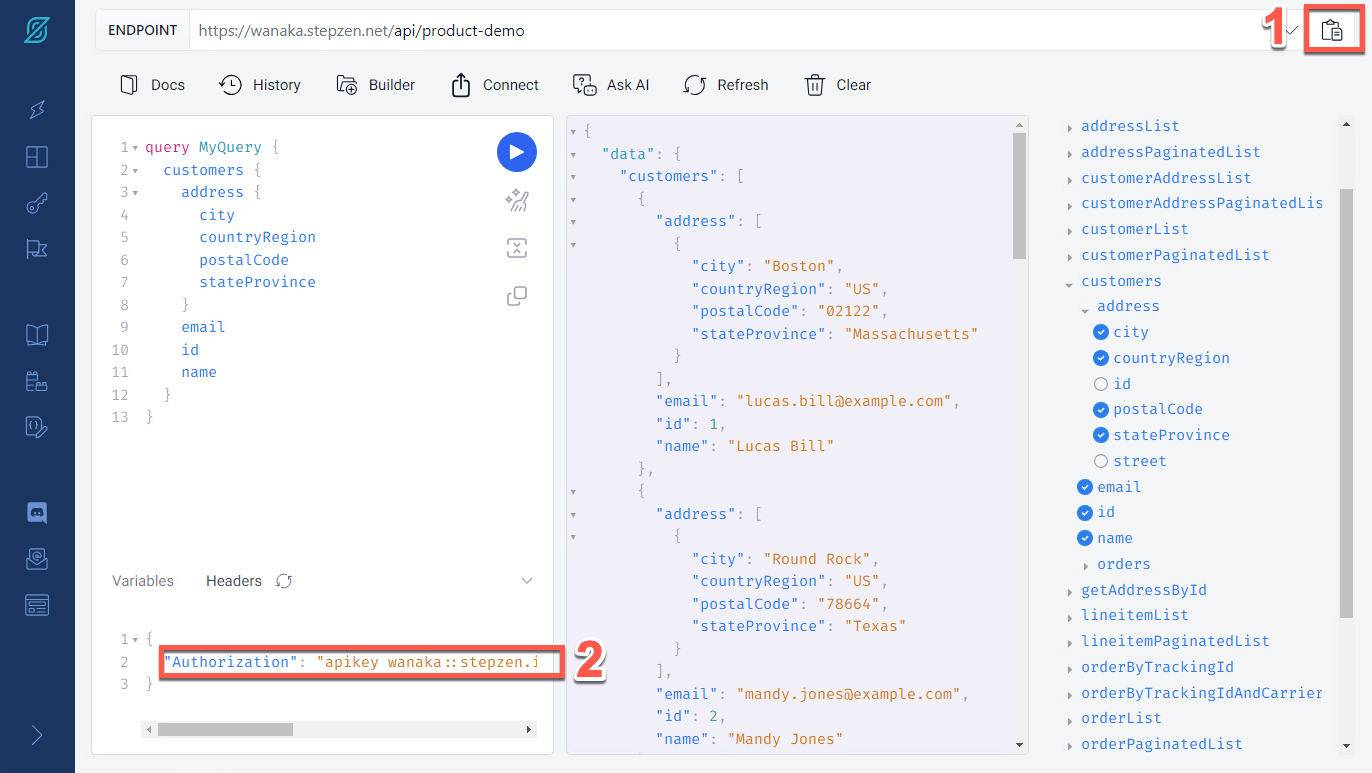Open the Discord icon in the sidebar
This screenshot has height=773, width=1372.
click(x=37, y=512)
